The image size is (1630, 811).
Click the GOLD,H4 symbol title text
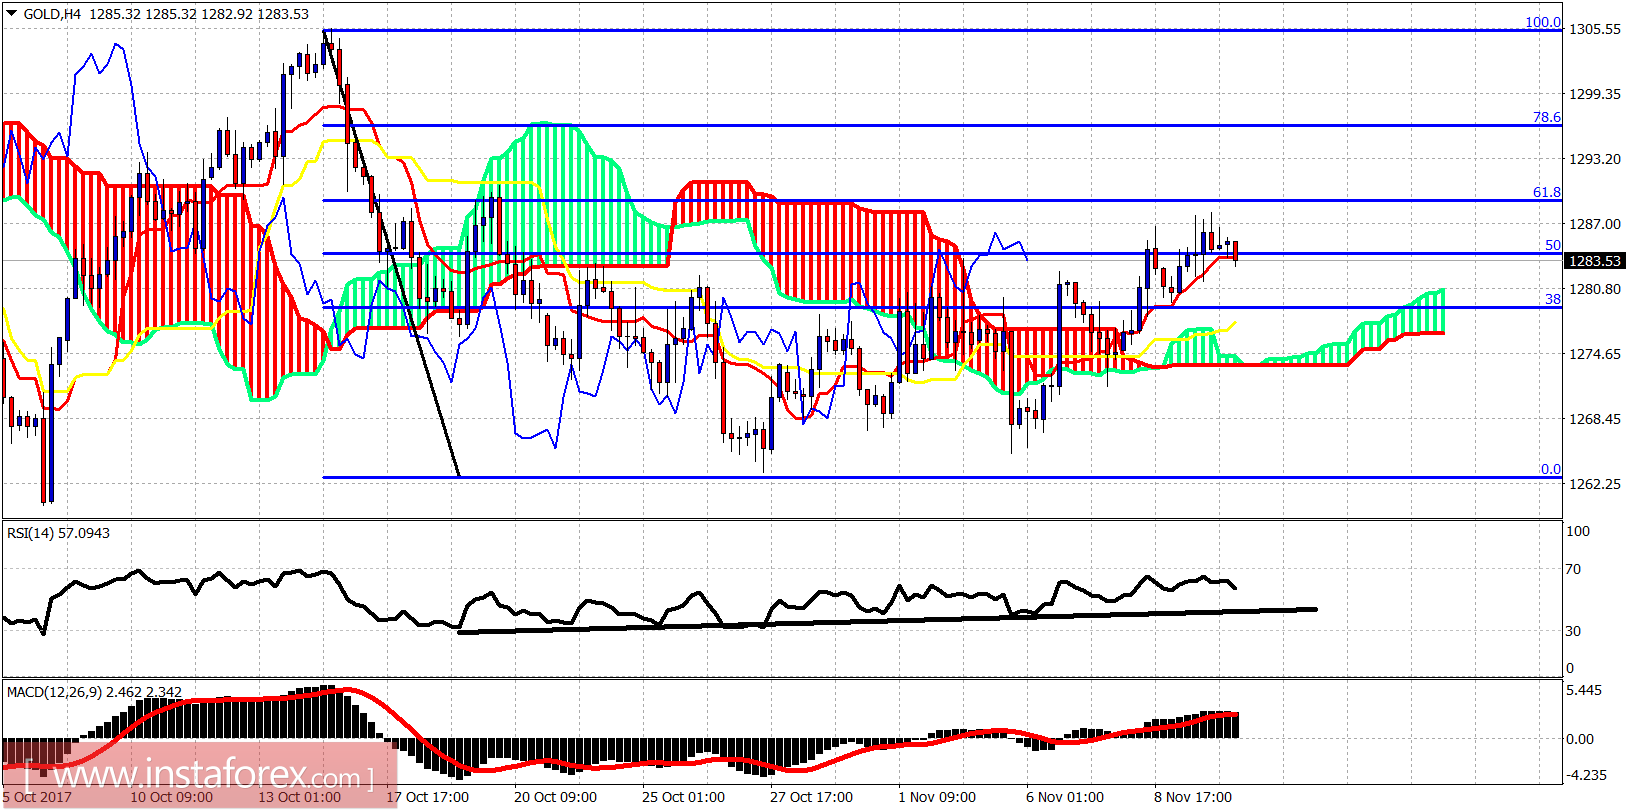[x=52, y=14]
